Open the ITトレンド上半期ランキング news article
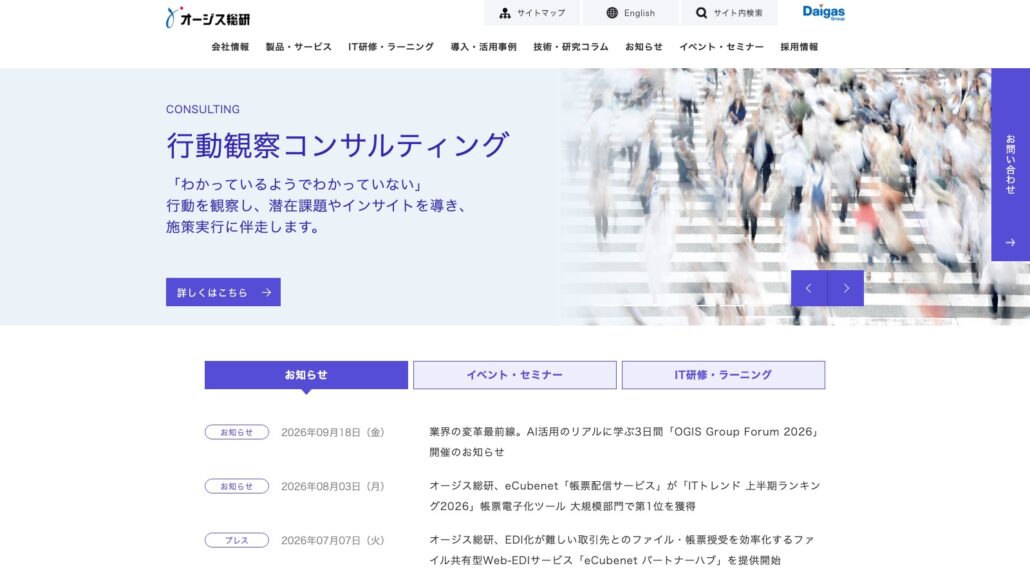This screenshot has width=1030, height=579. 625,496
